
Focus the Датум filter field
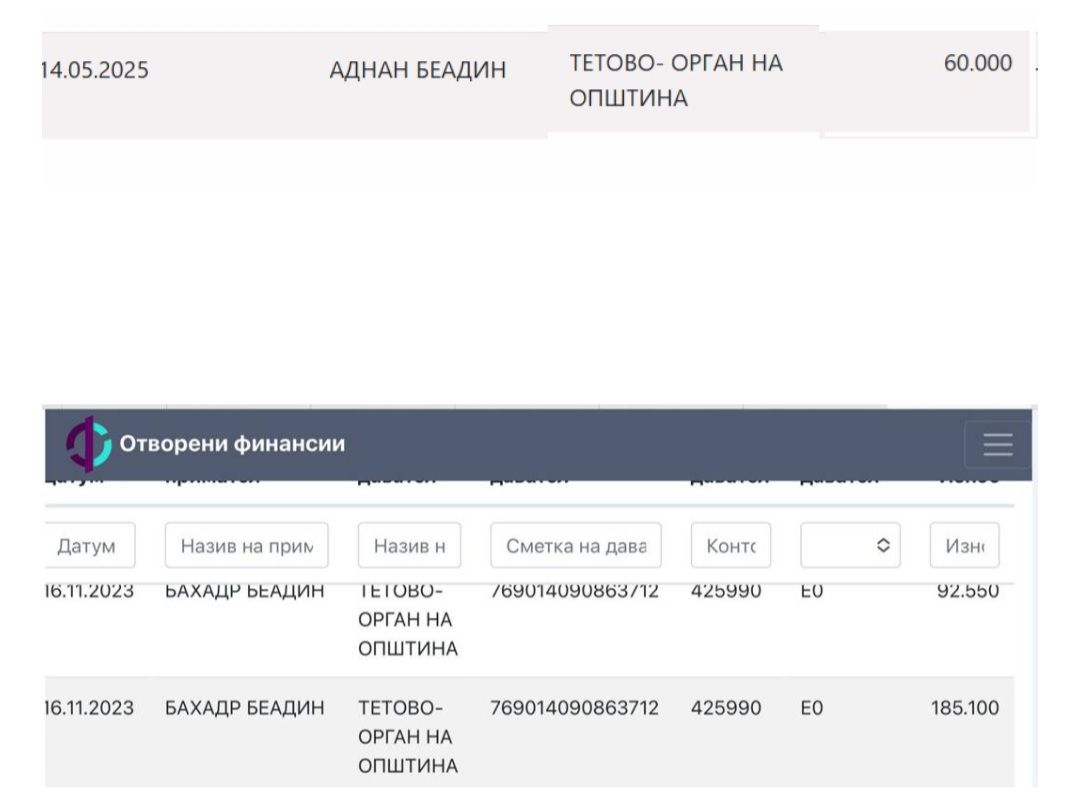89,546
